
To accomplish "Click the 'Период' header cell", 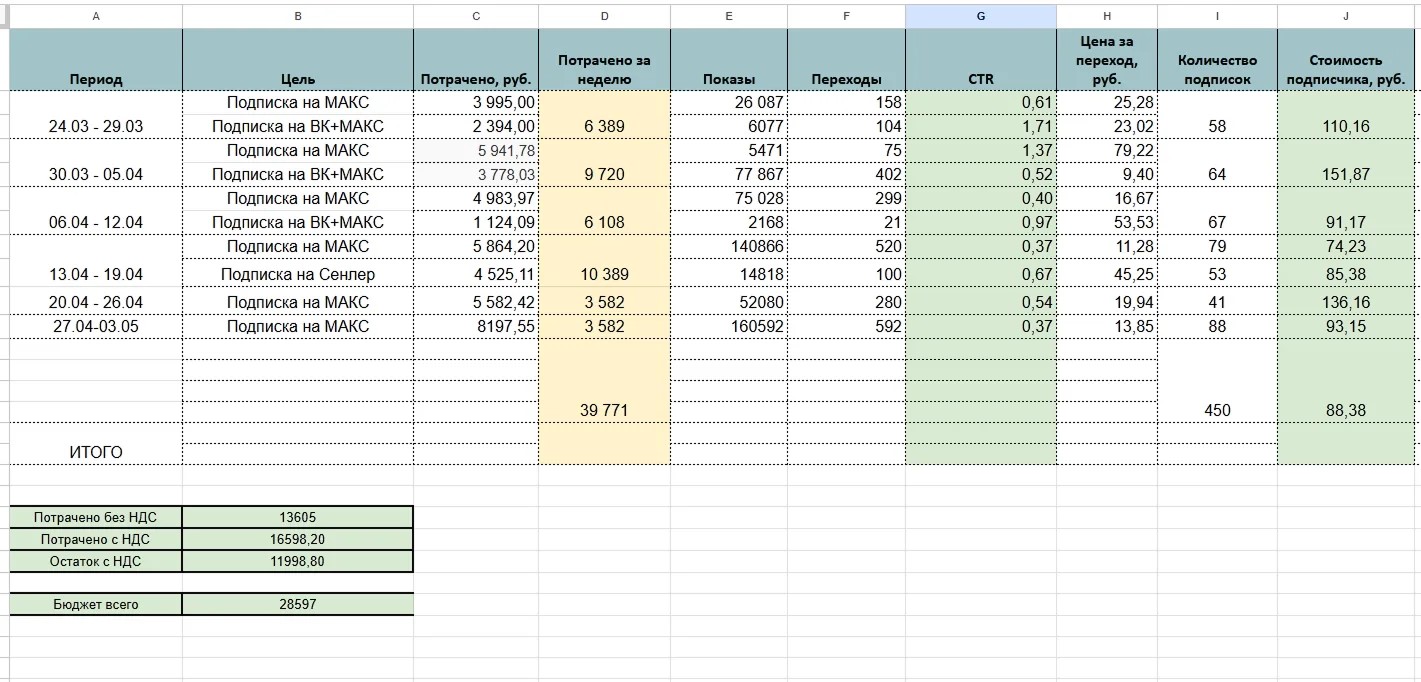I will [96, 60].
